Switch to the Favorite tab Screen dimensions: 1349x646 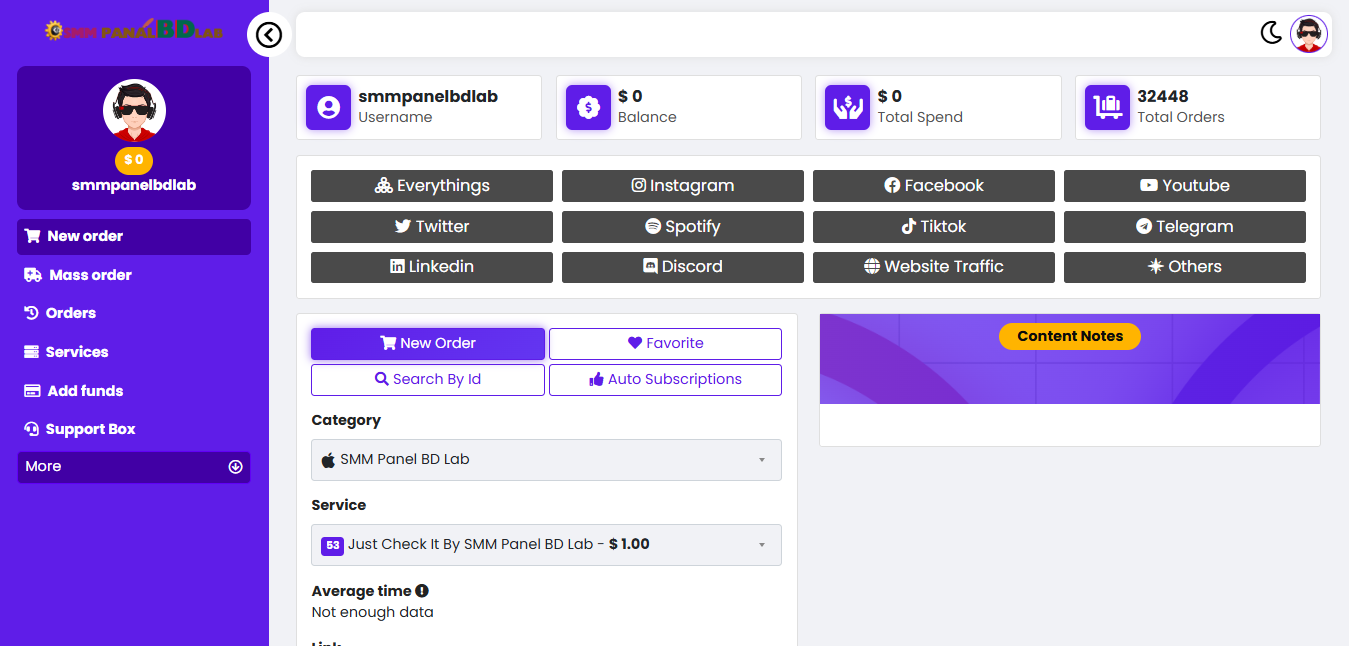click(x=665, y=343)
